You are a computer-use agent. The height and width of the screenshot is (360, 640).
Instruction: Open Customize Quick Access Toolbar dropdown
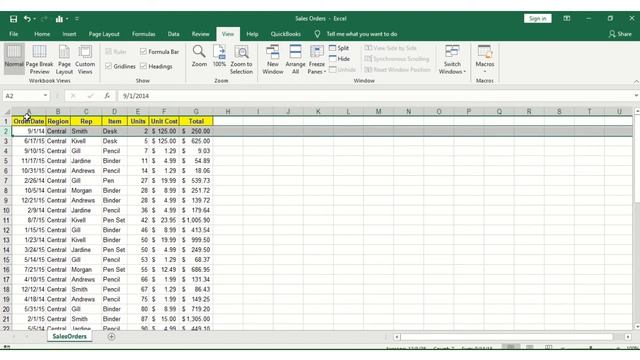coord(77,19)
